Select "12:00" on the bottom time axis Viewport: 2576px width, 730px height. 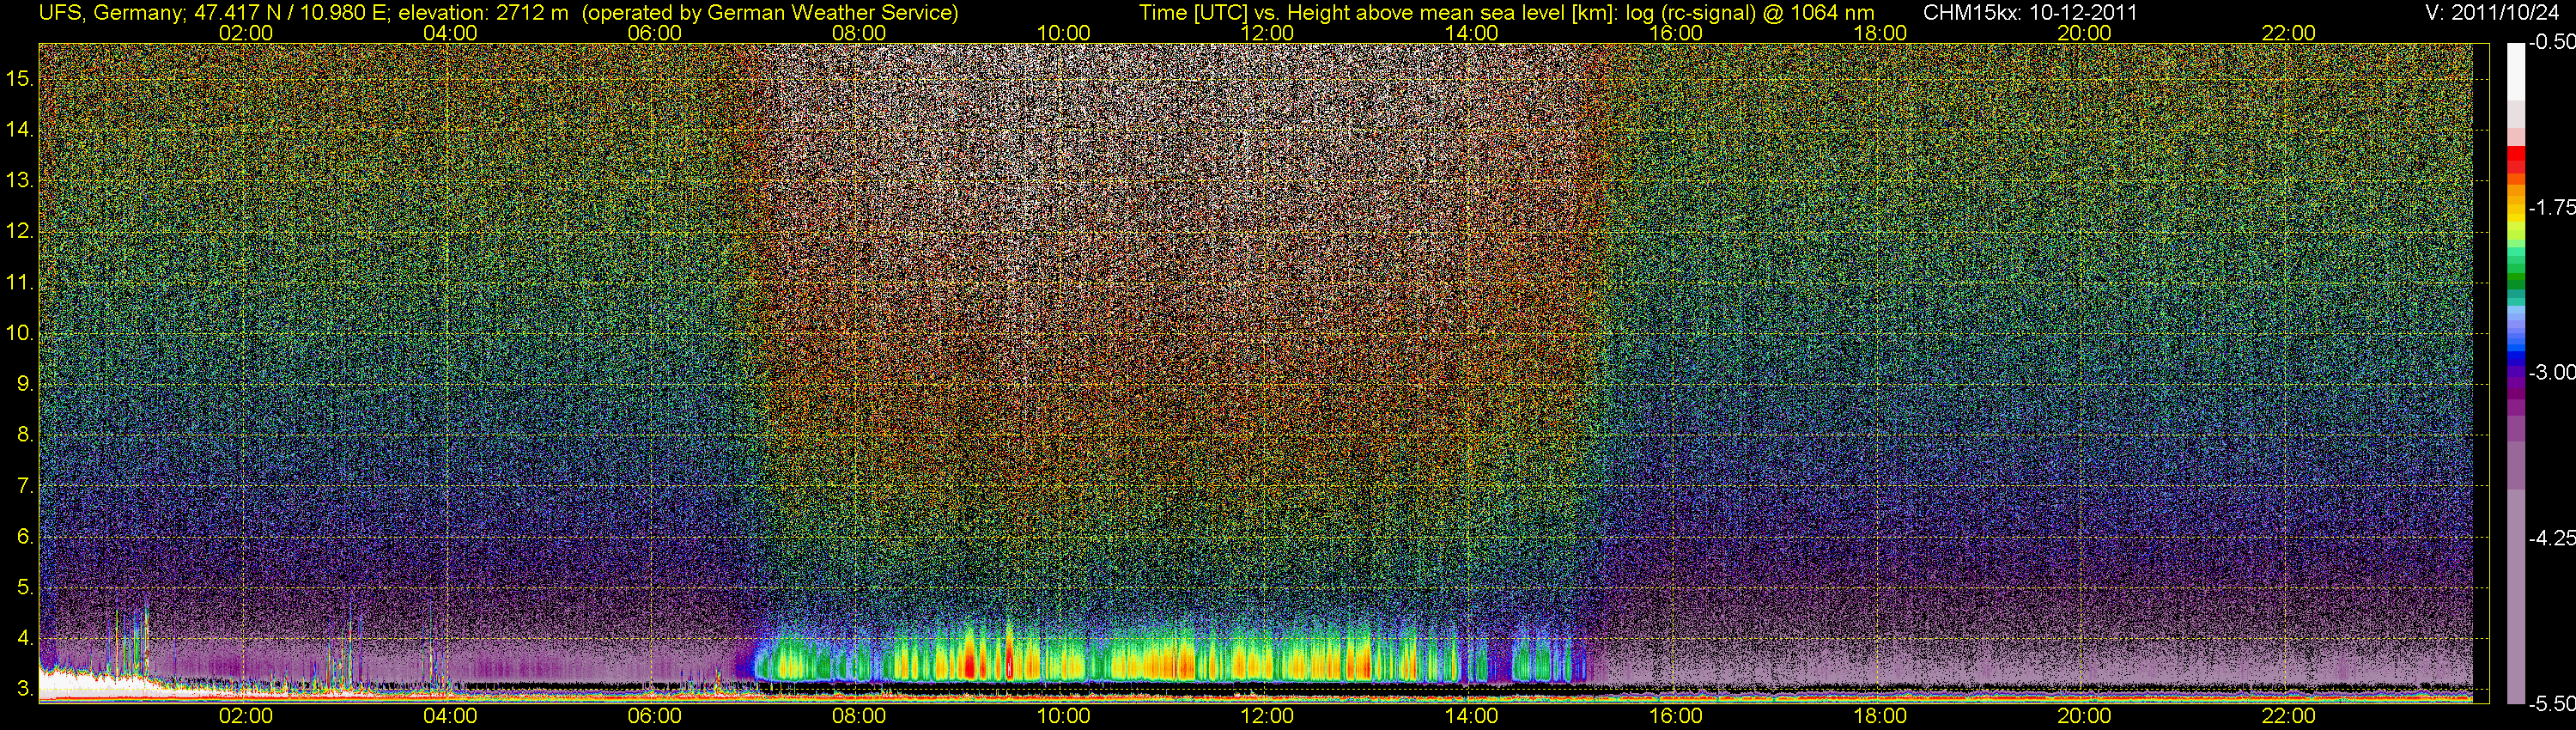[1267, 716]
